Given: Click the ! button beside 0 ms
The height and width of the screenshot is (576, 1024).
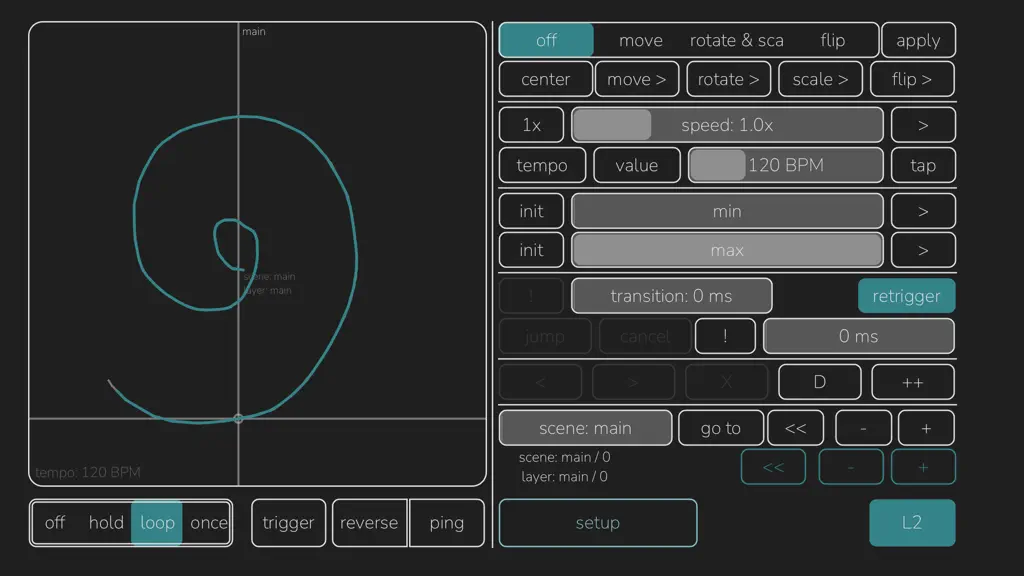Looking at the screenshot, I should click(x=725, y=336).
